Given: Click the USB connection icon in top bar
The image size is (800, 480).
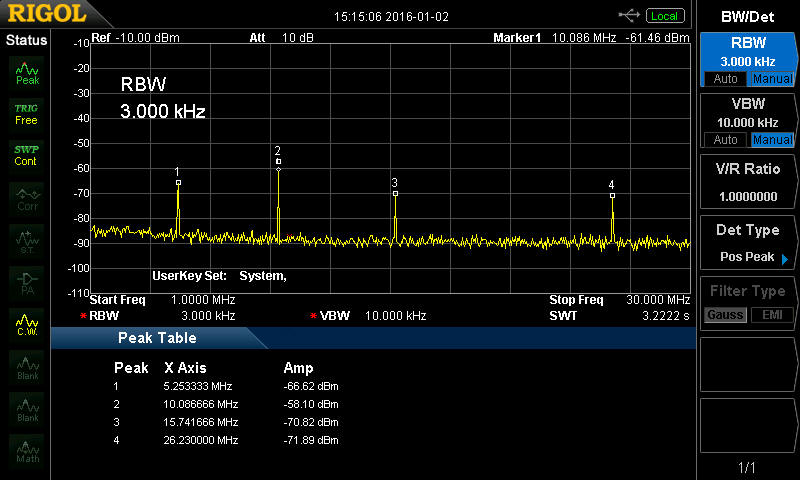Looking at the screenshot, I should point(629,15).
